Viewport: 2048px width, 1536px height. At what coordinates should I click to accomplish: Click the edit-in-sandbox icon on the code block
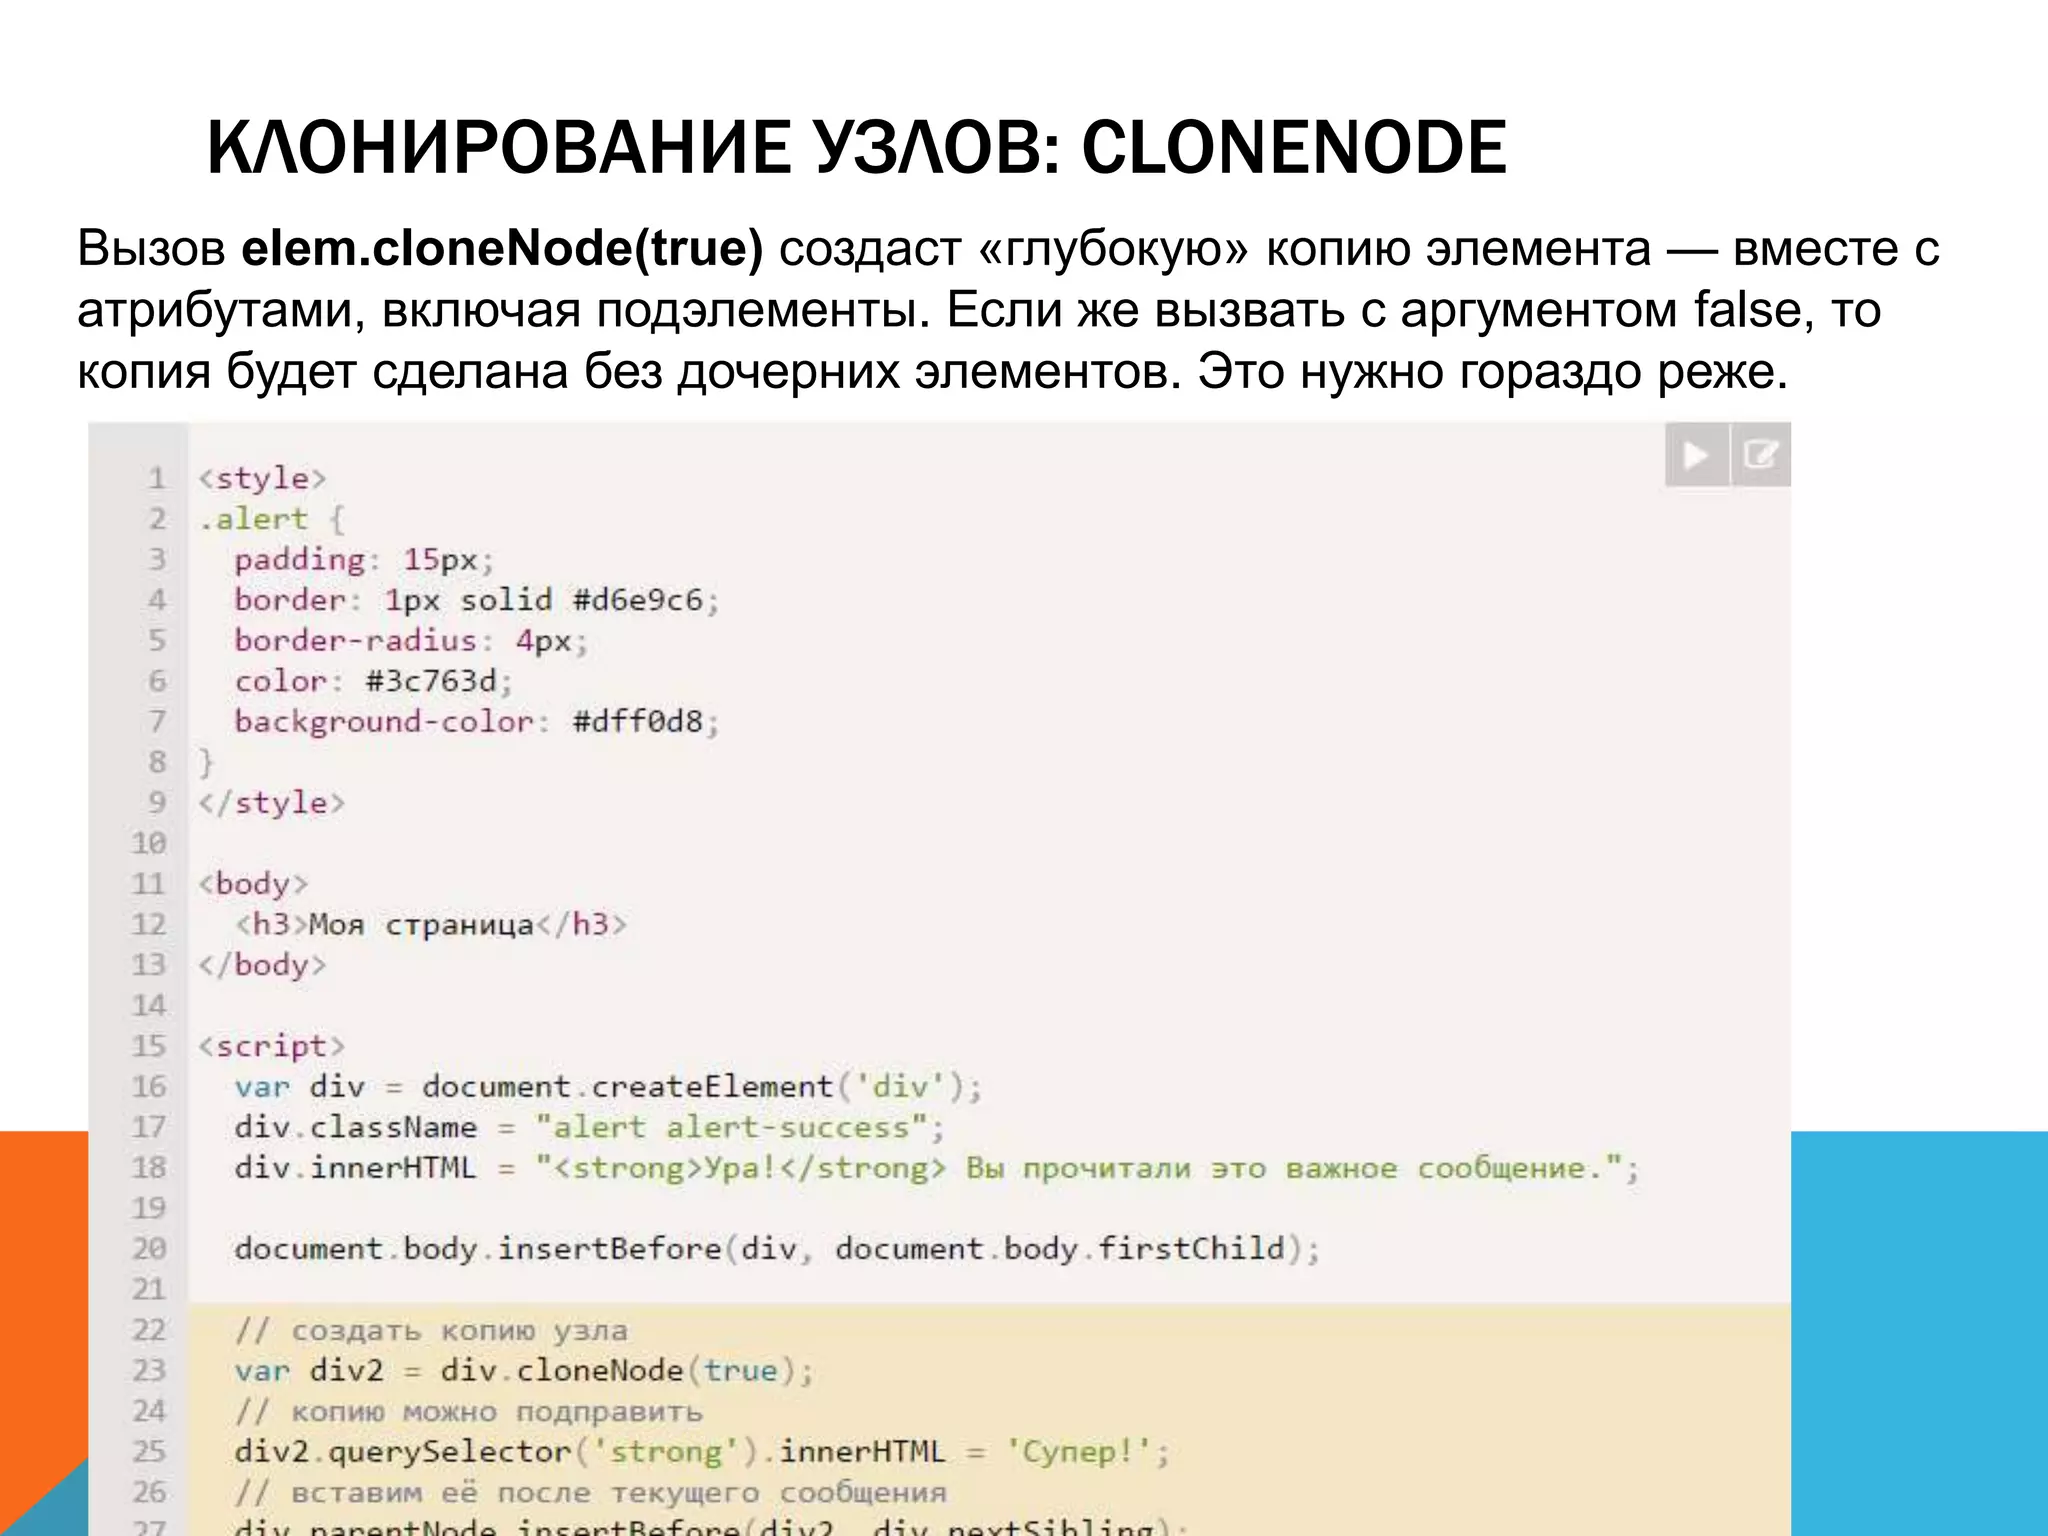pos(1760,455)
